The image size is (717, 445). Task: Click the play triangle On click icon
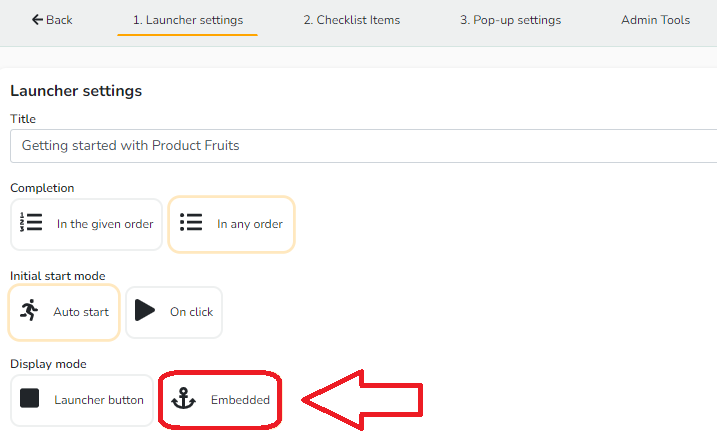[145, 311]
